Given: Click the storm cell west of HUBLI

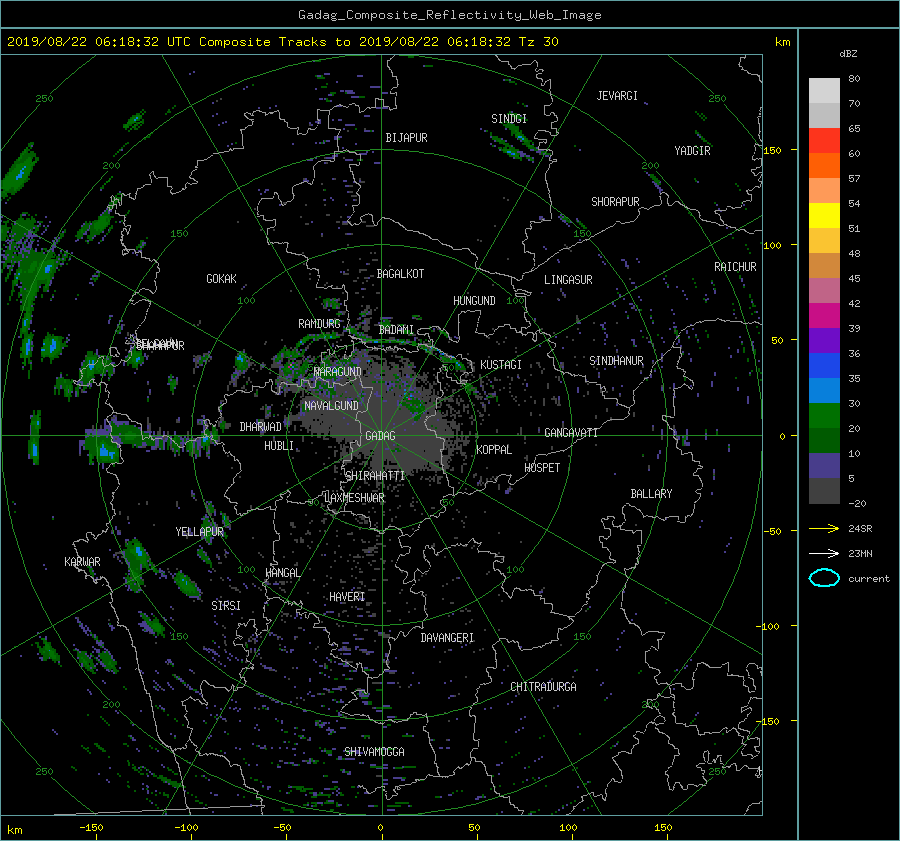Looking at the screenshot, I should [x=106, y=452].
